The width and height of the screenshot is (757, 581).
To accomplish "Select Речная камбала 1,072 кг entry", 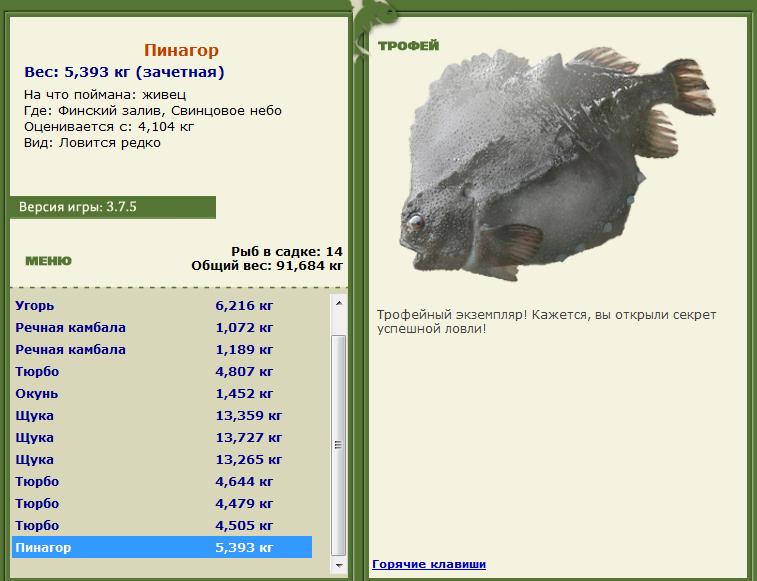I will click(x=162, y=327).
